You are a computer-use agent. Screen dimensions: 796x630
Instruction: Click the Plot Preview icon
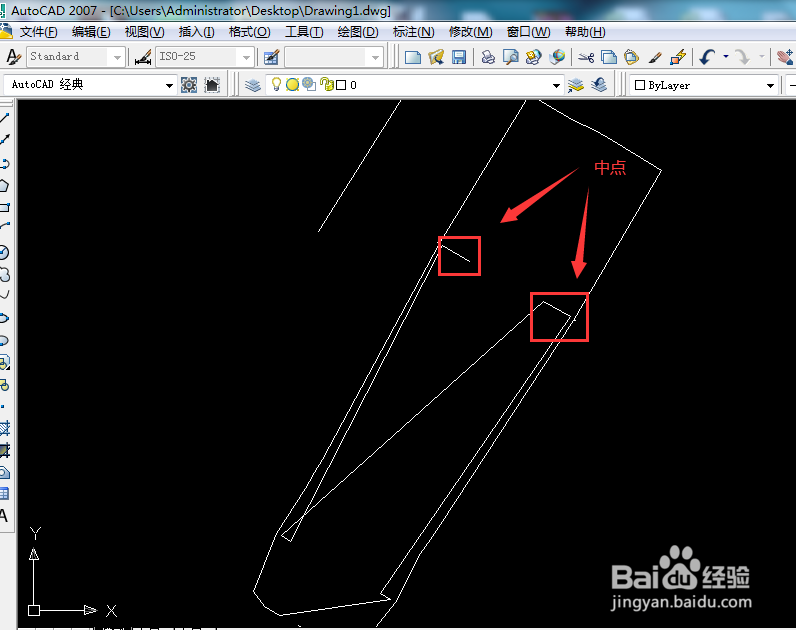[x=511, y=57]
